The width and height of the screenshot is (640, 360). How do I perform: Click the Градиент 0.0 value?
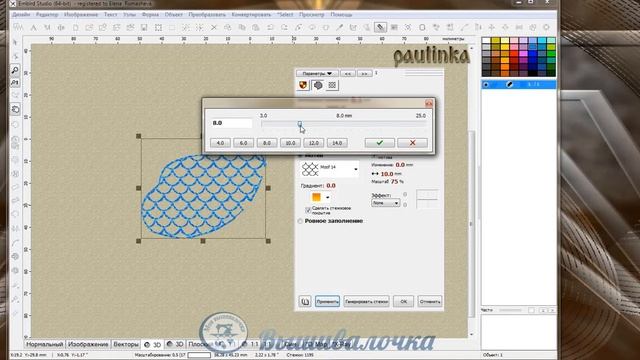click(331, 185)
